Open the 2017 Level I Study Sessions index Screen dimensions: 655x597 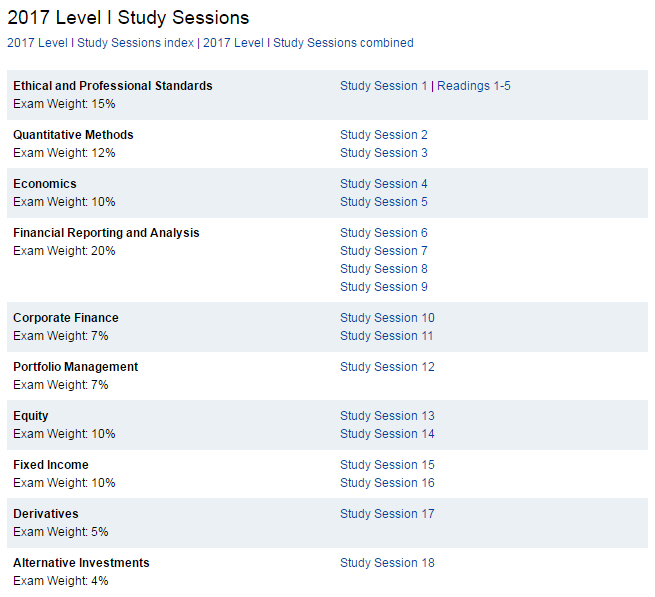100,43
